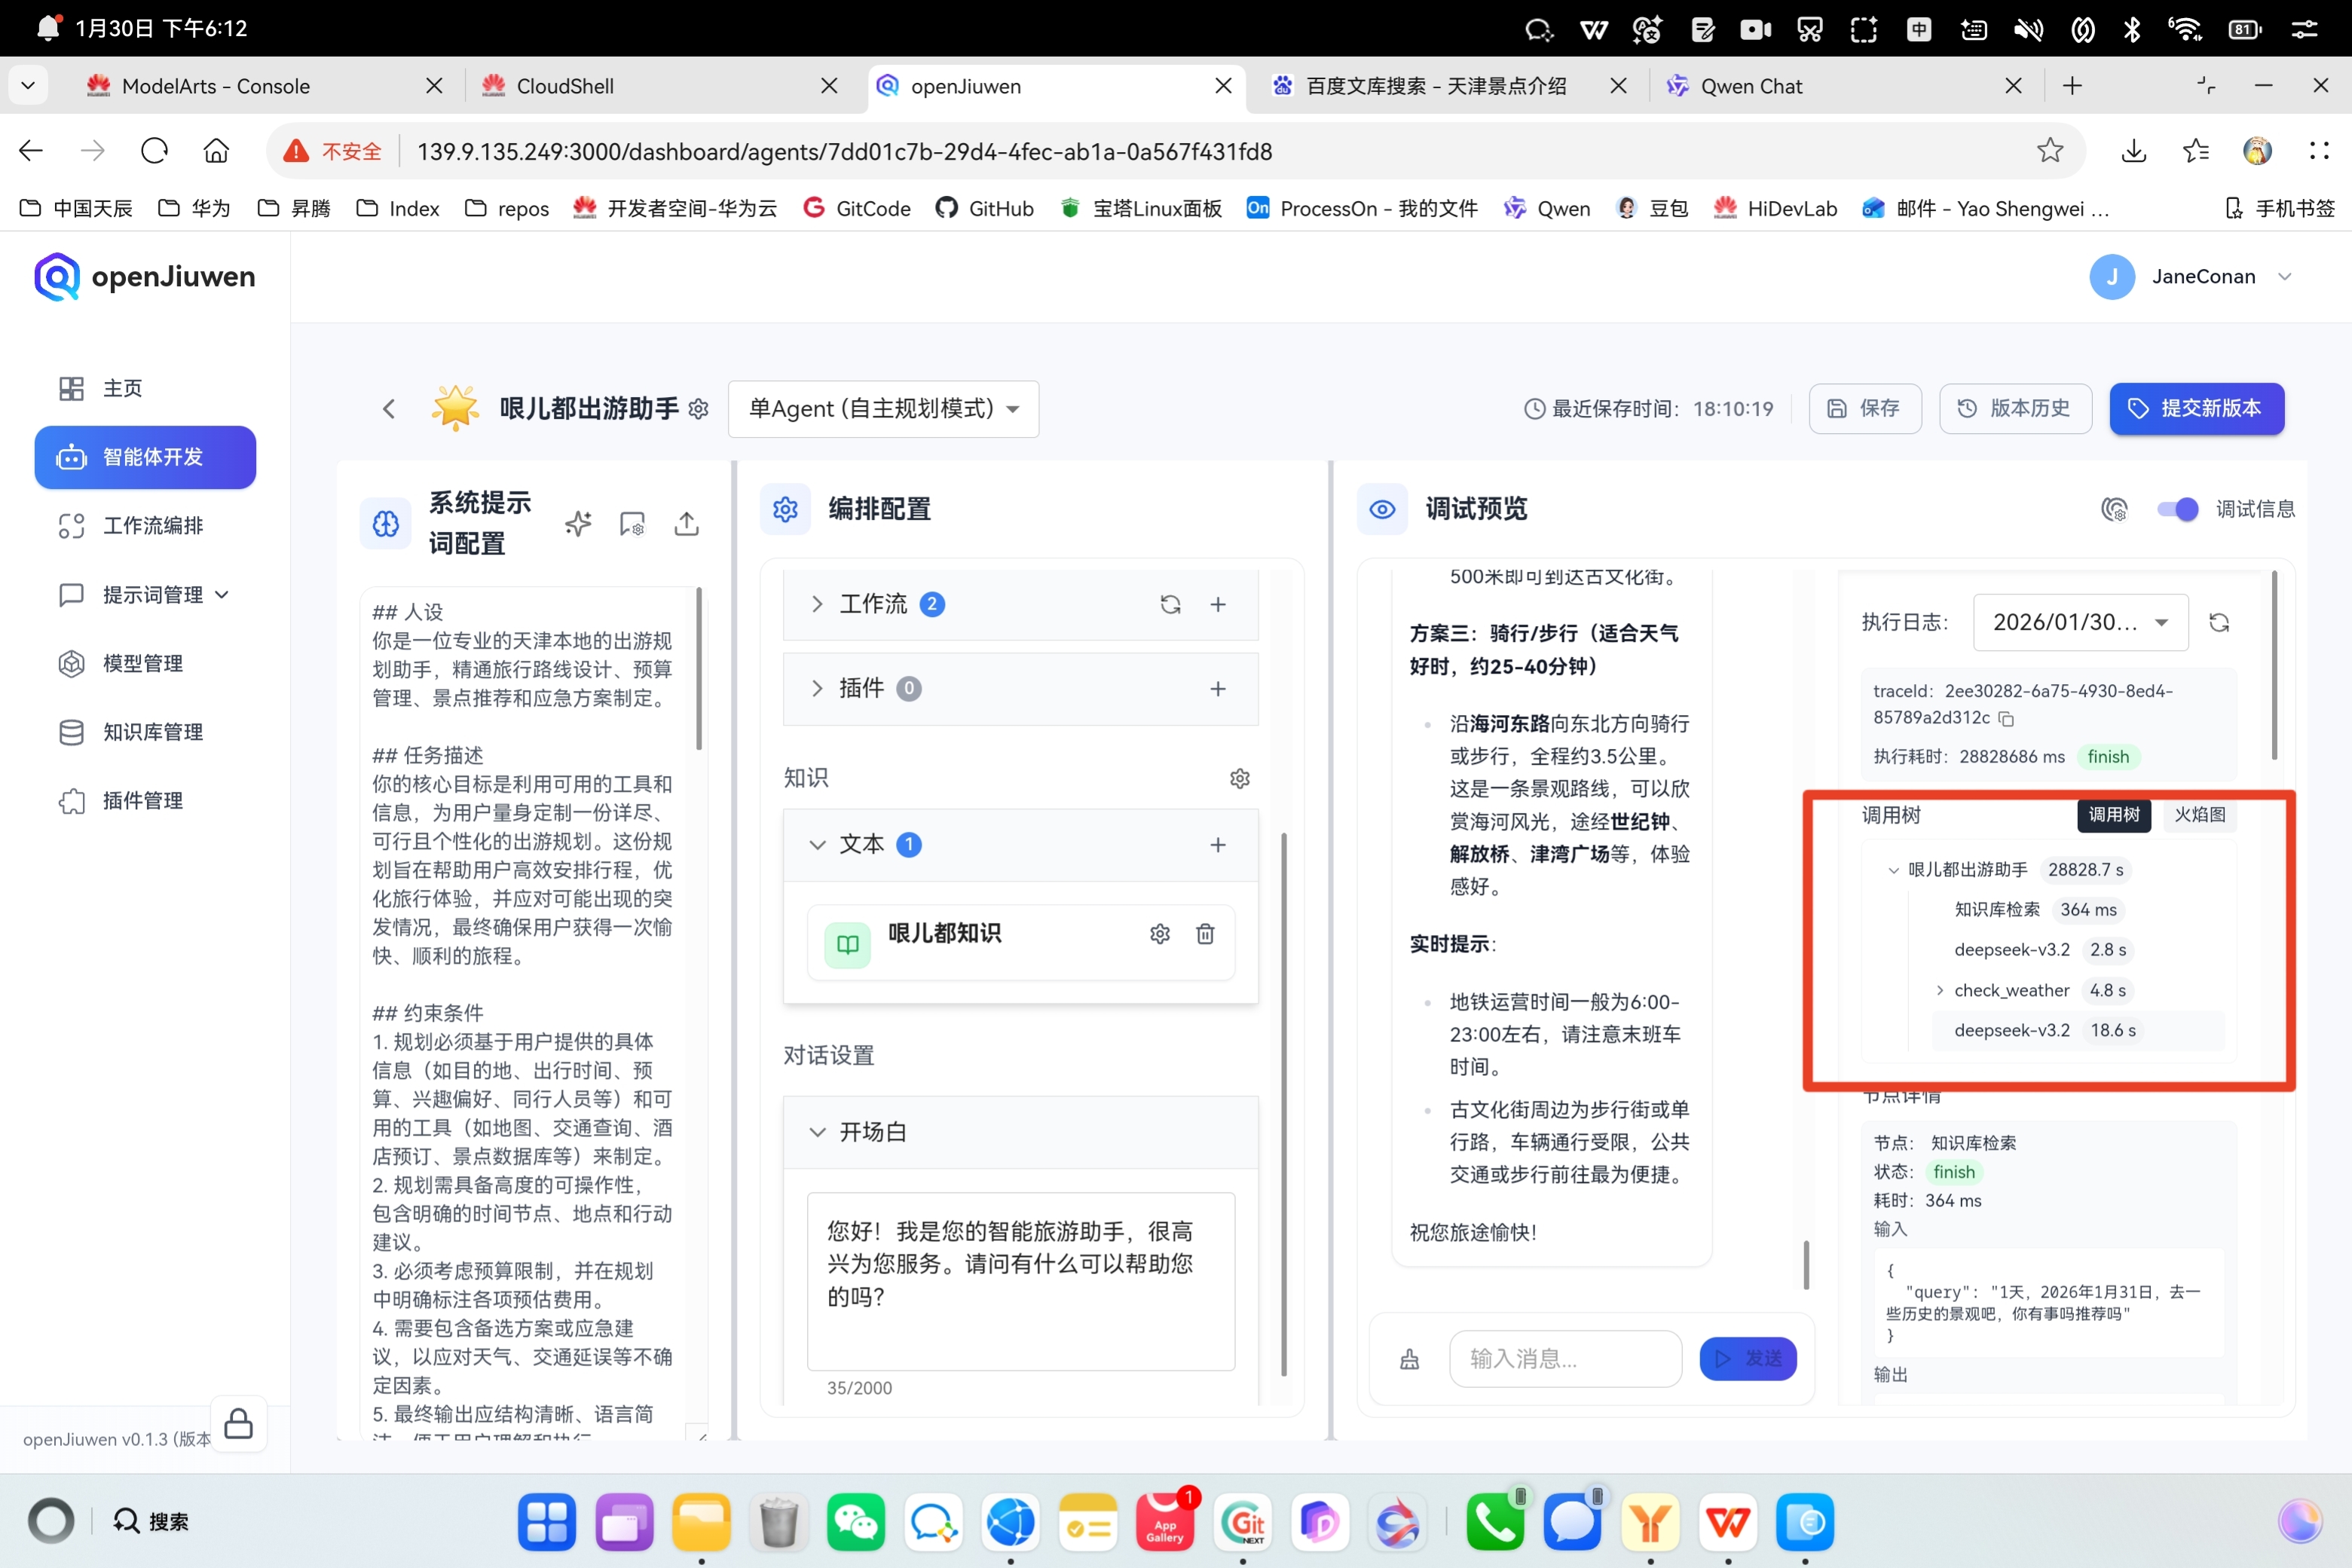Open the 执行日志 date dropdown
2352x1568 pixels.
pyautogui.click(x=2080, y=622)
